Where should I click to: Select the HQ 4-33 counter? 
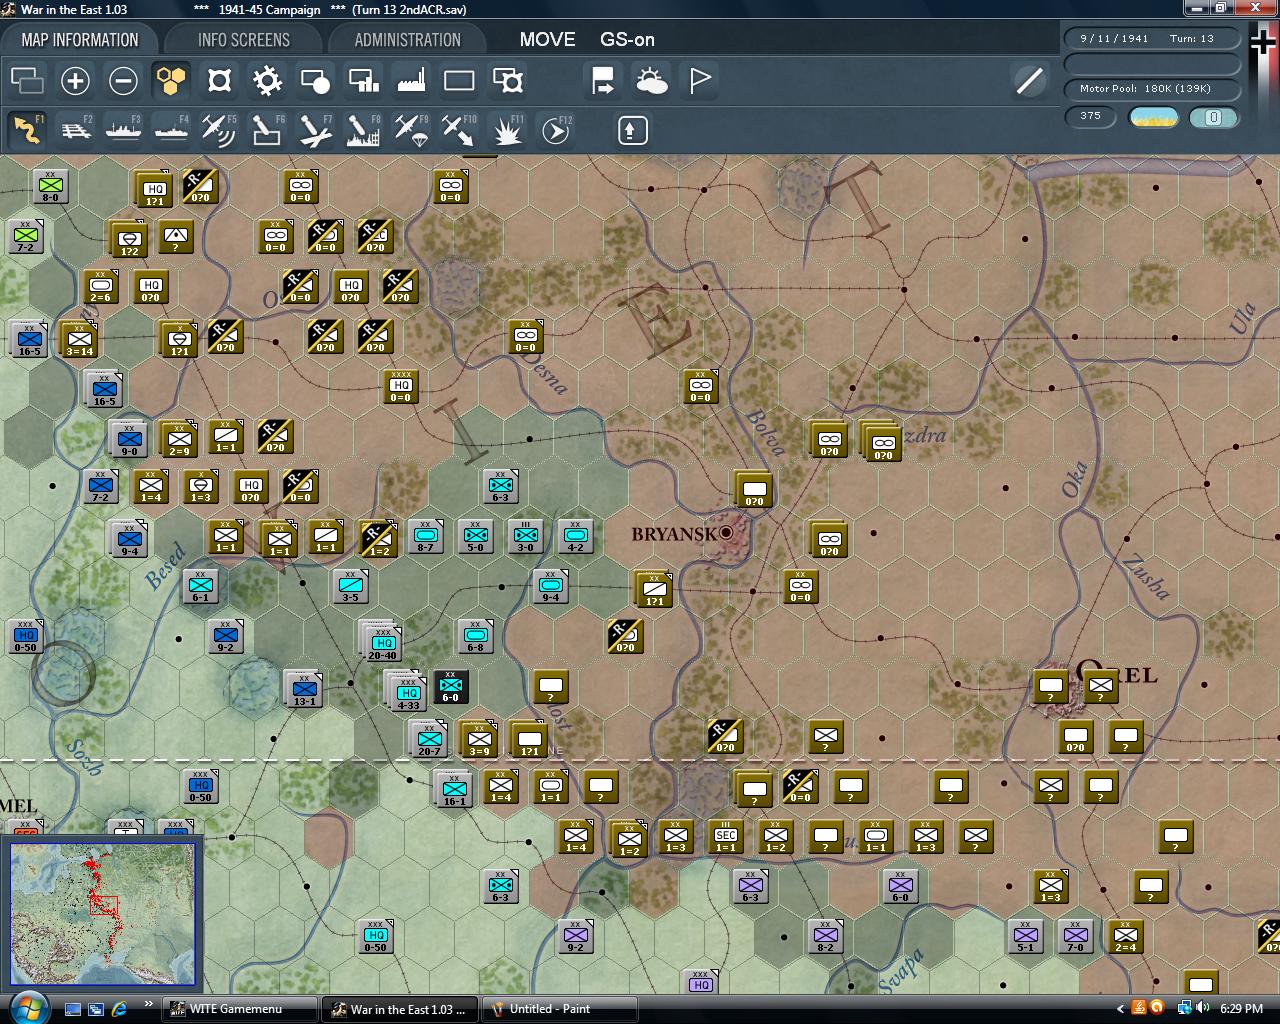[x=408, y=691]
